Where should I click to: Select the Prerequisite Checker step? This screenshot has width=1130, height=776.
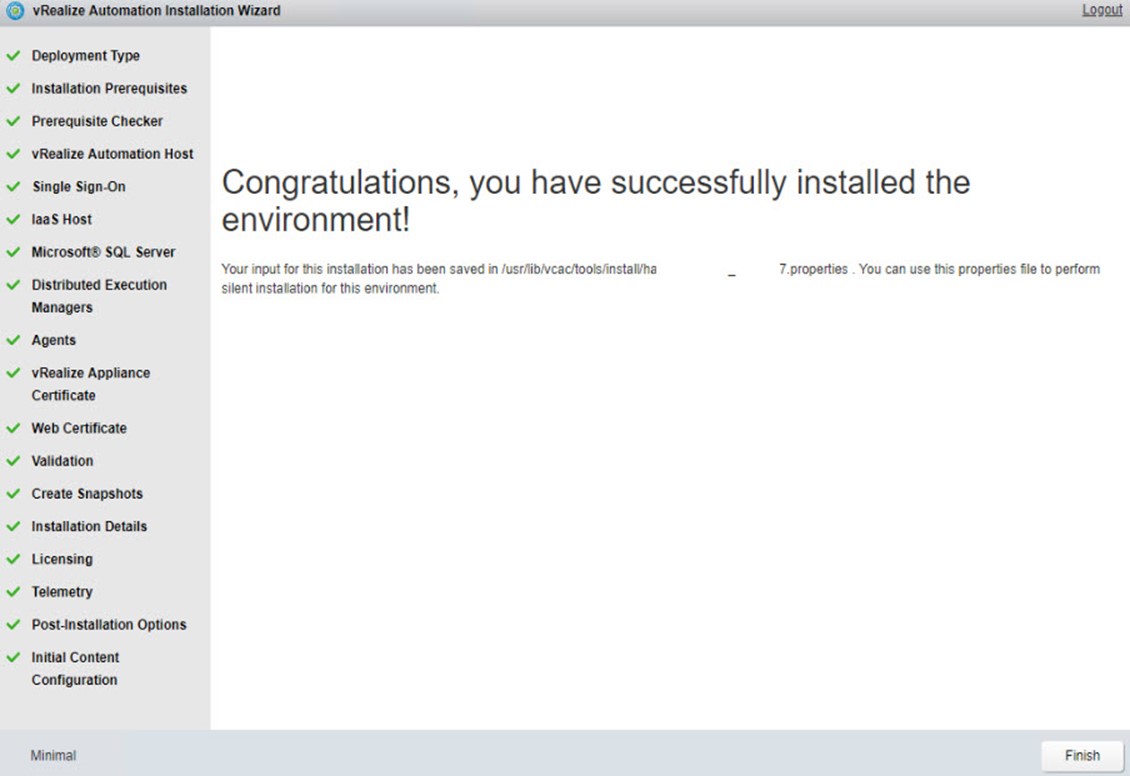point(97,121)
